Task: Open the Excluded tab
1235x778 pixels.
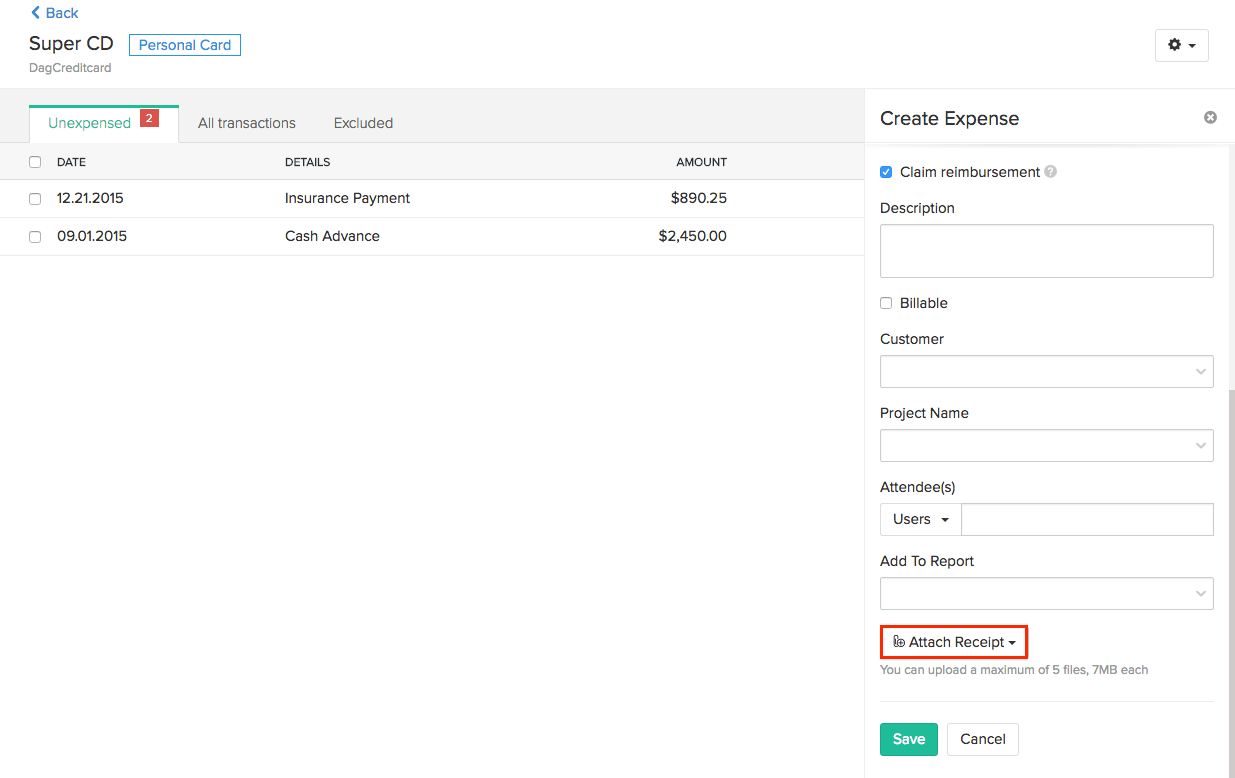Action: (362, 122)
